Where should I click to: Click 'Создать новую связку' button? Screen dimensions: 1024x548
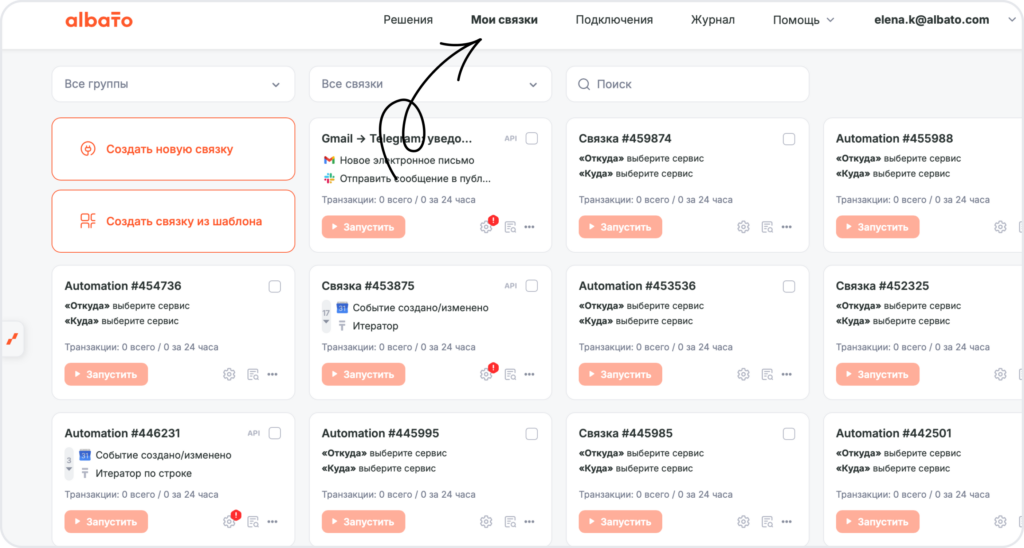point(173,149)
